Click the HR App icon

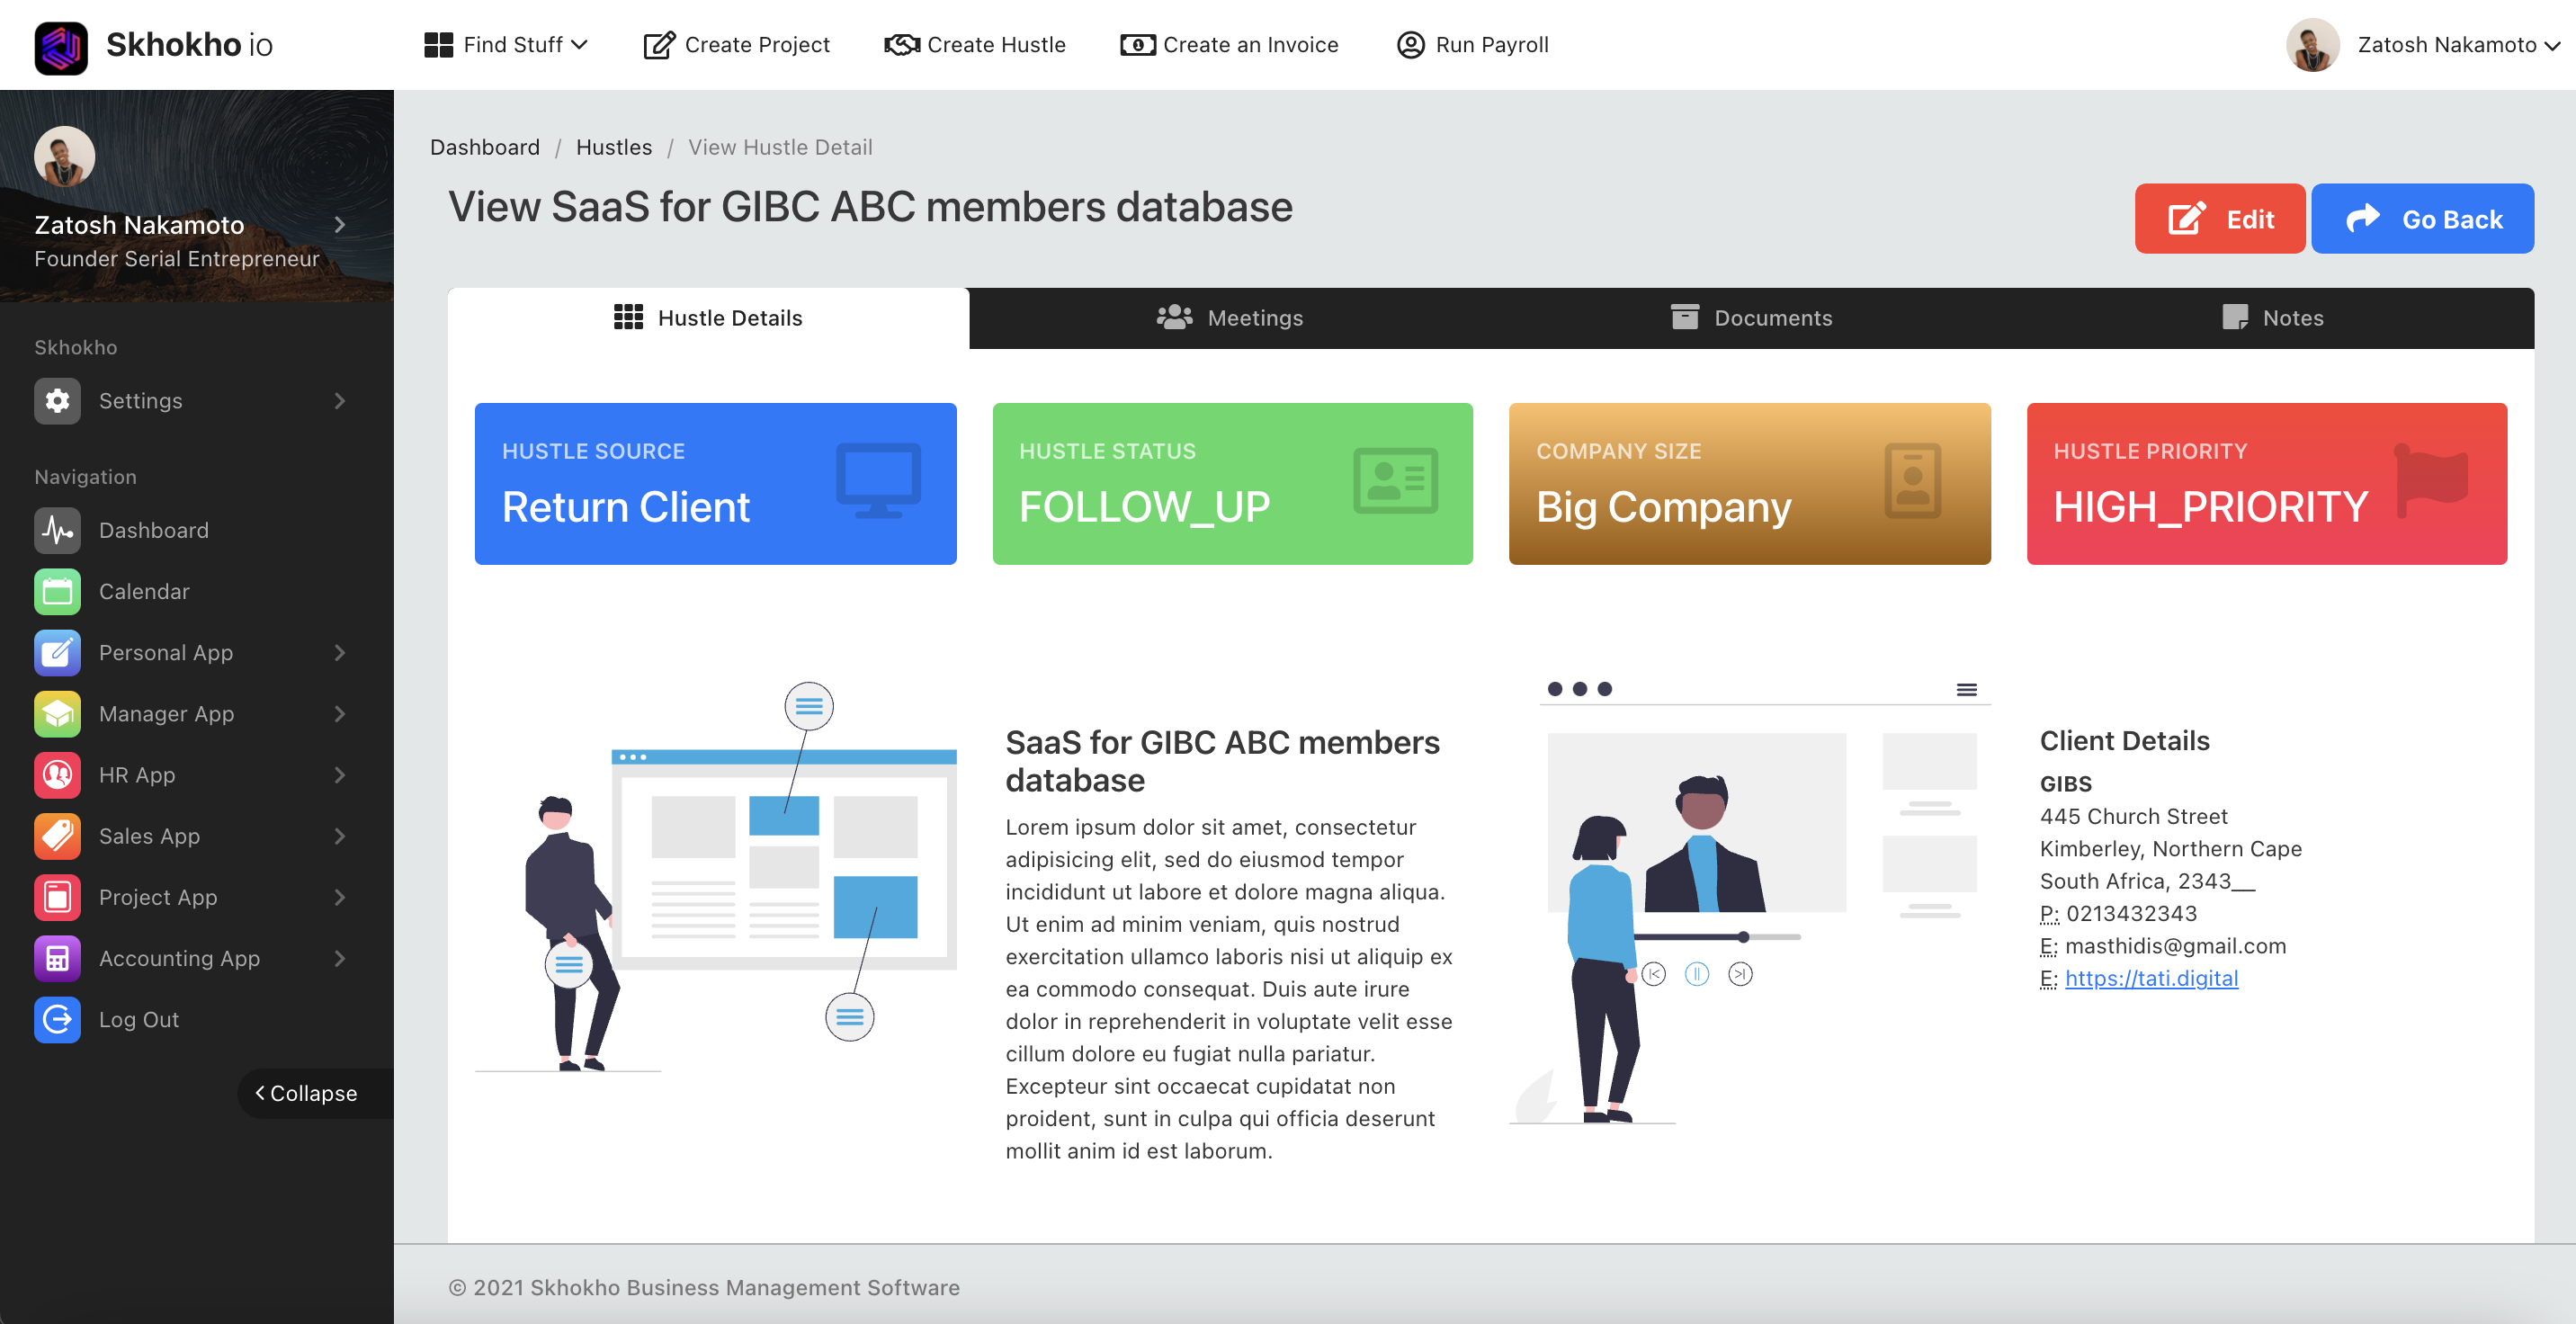click(x=57, y=775)
